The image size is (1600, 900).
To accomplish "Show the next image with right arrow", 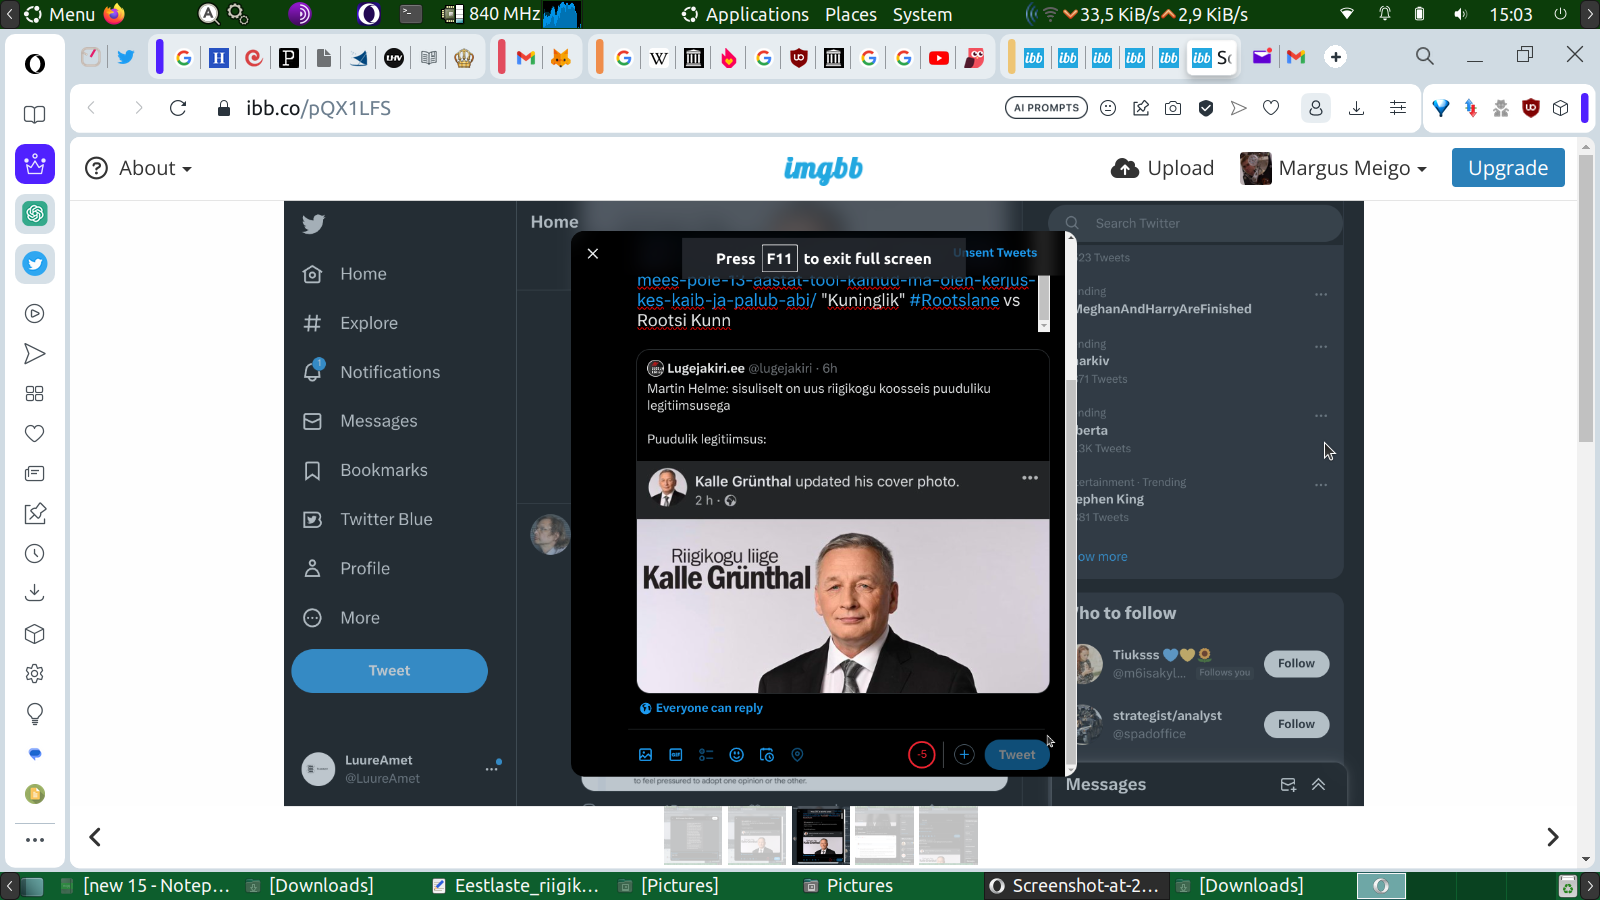I will pos(1553,837).
